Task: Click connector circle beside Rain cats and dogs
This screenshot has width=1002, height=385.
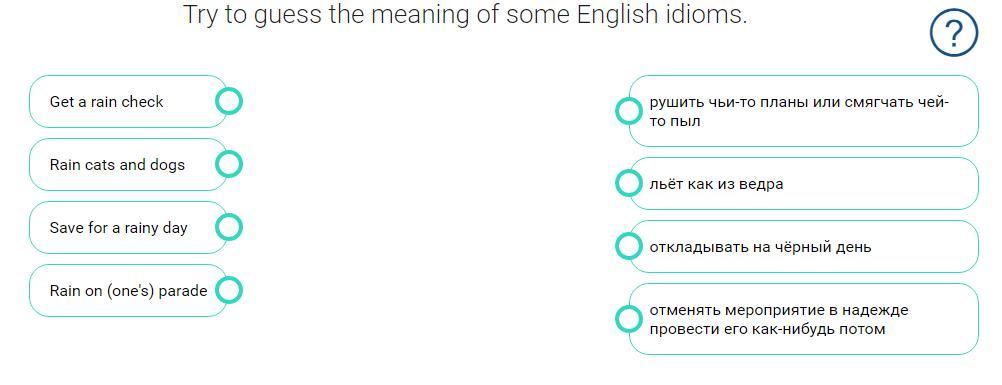Action: point(229,164)
